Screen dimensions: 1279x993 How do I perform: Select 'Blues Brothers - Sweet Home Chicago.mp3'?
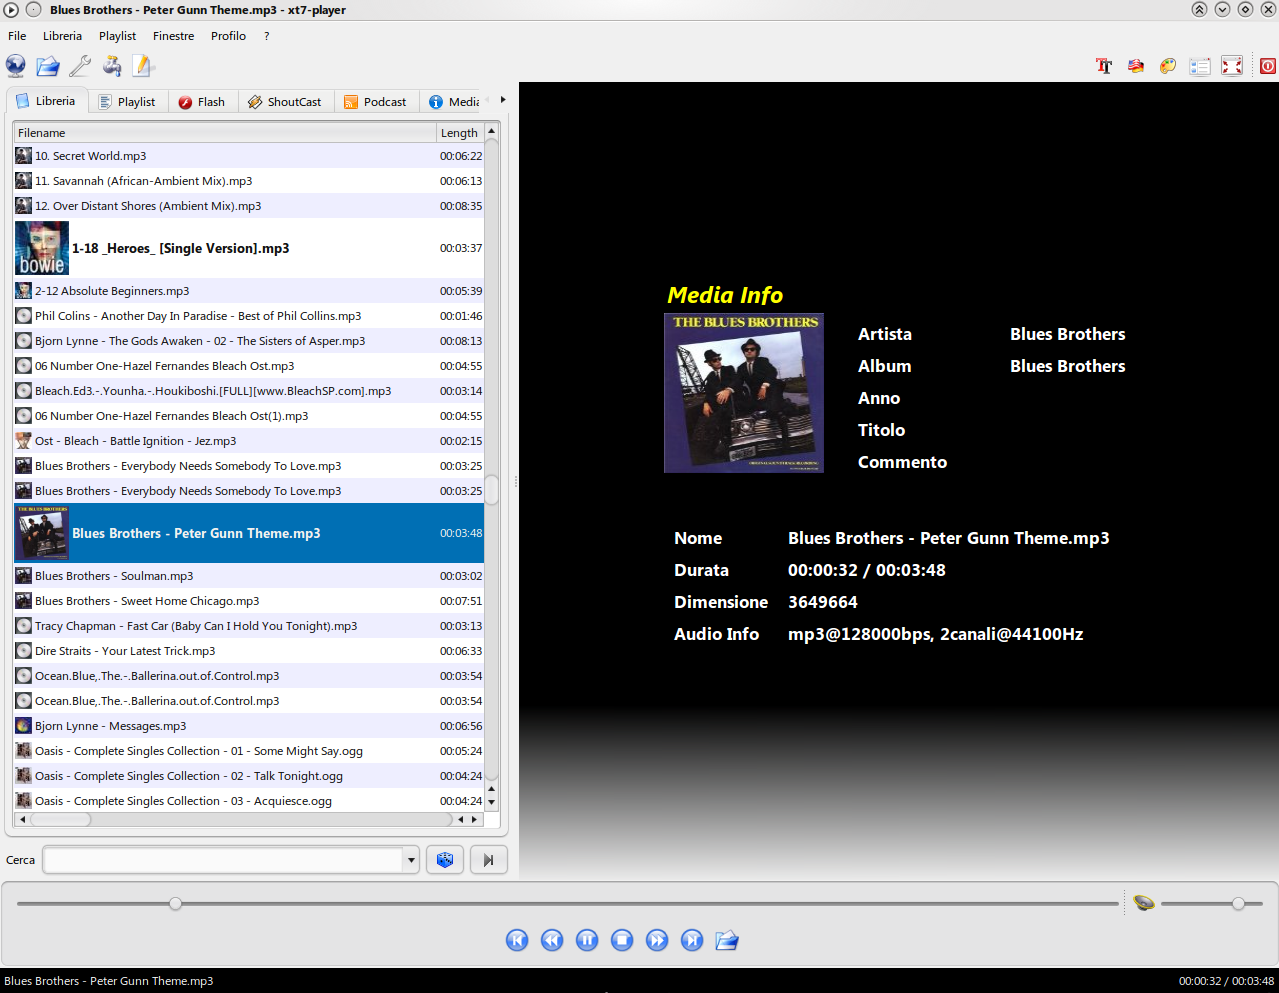coord(249,601)
